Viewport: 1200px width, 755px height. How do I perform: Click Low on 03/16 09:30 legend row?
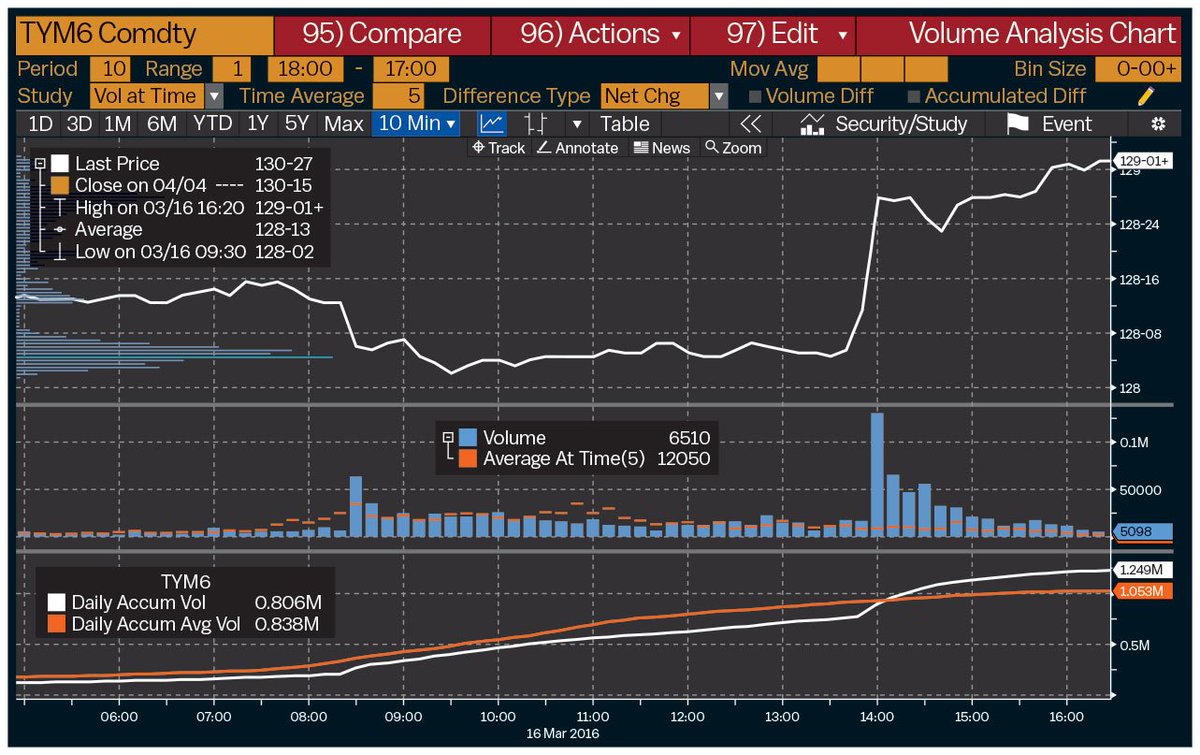tap(184, 252)
